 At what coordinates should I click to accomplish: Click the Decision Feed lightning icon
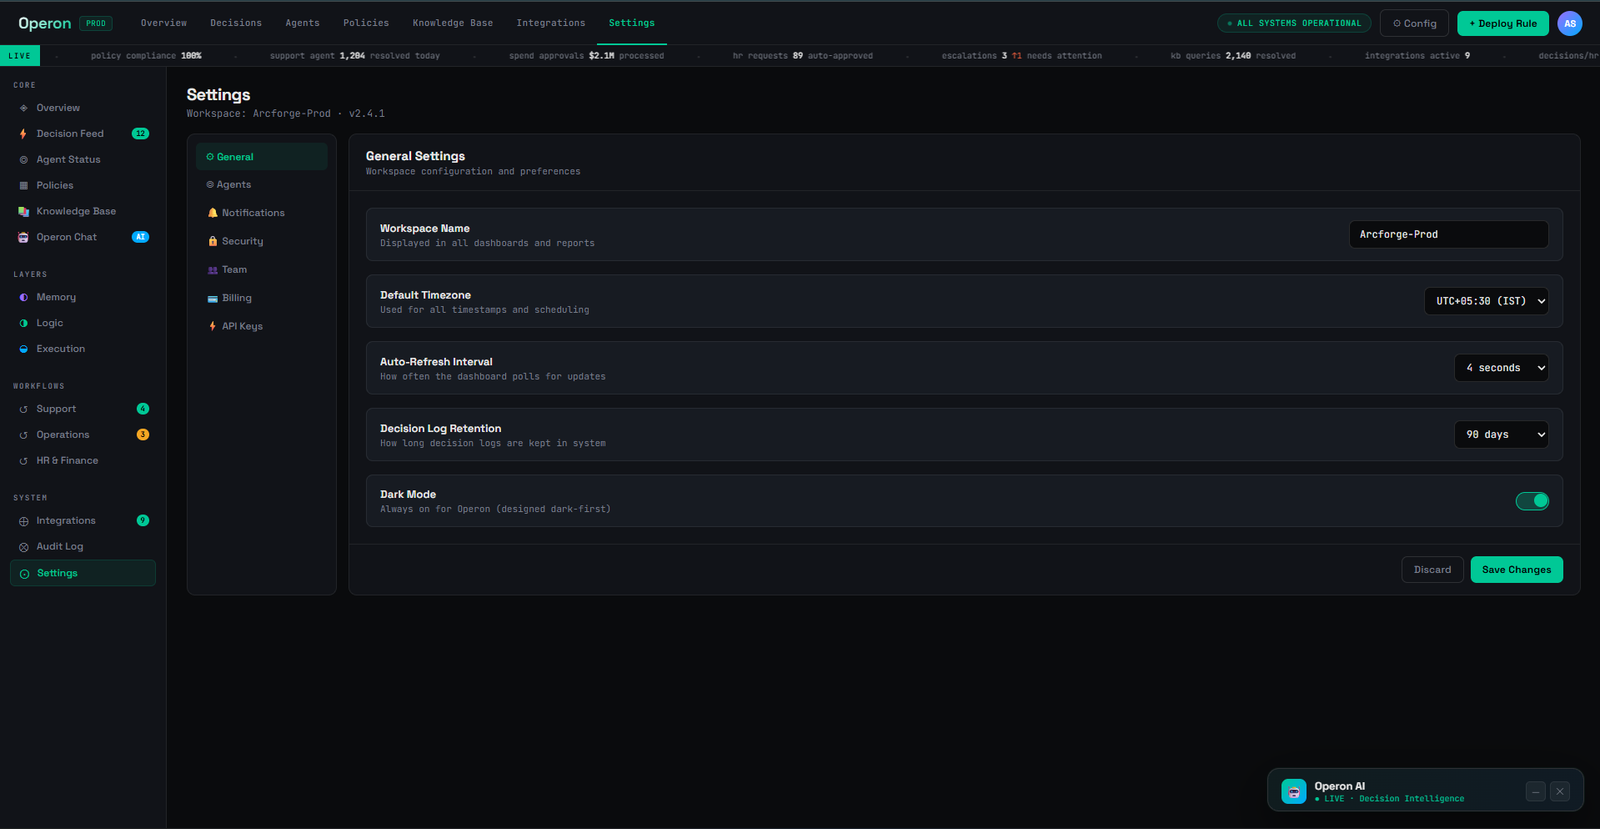tap(23, 134)
